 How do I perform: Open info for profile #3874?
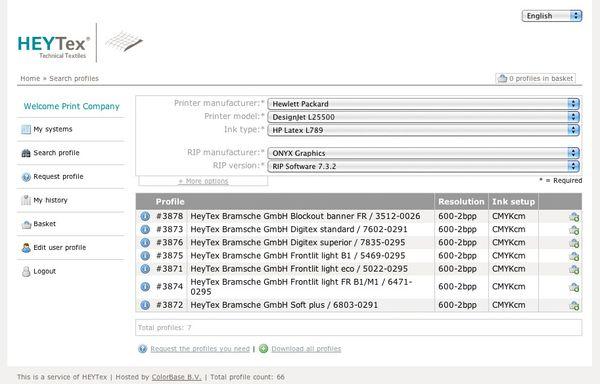point(145,286)
